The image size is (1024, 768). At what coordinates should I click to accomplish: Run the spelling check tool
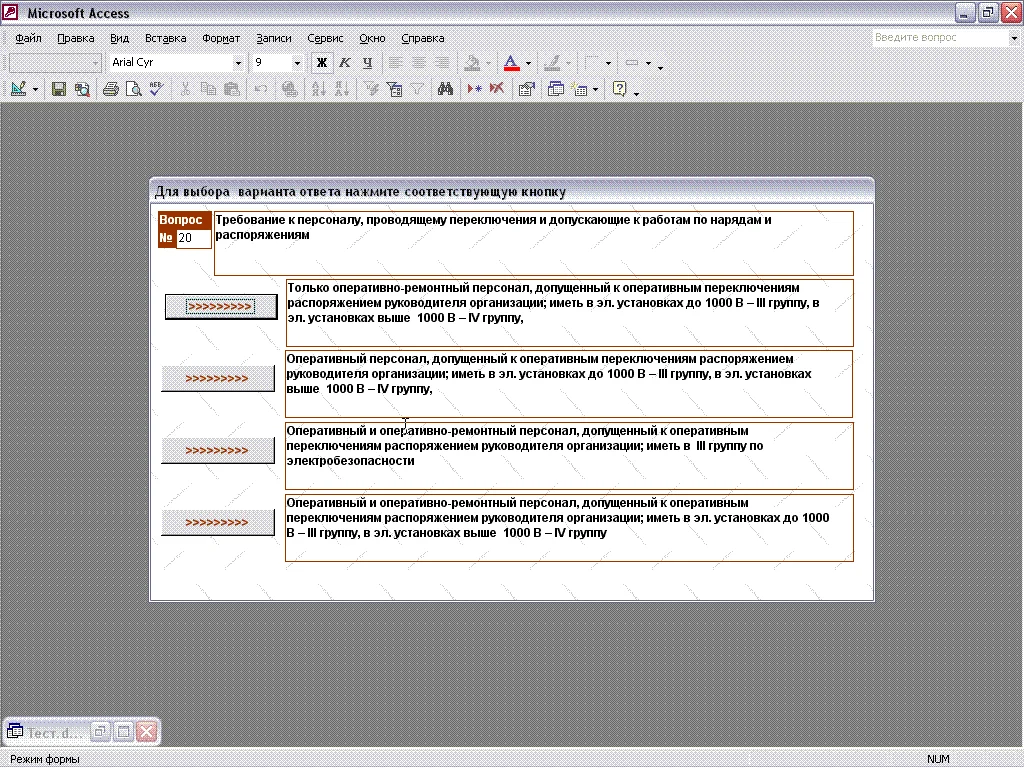[x=156, y=89]
